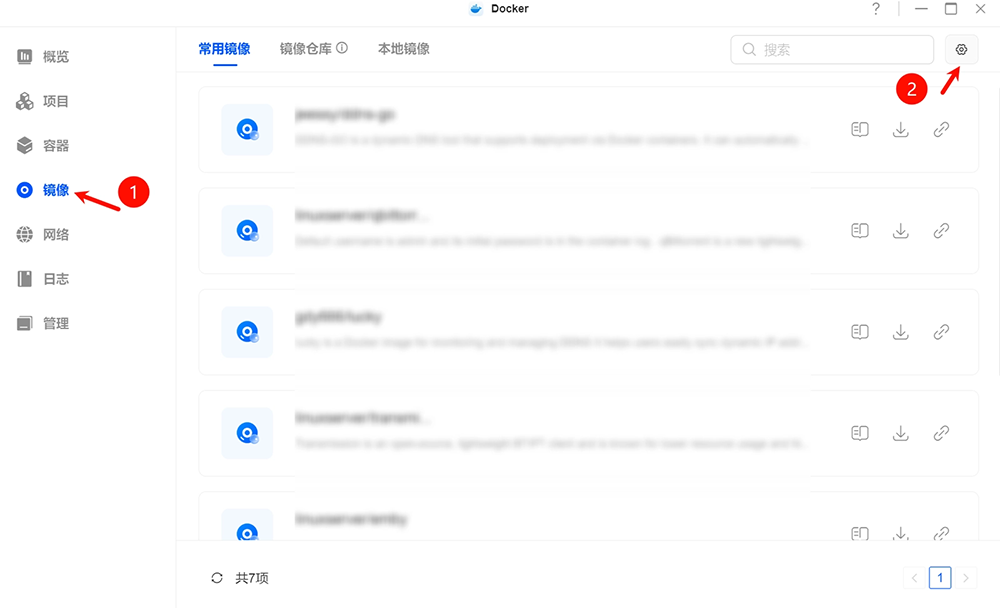Open details book icon for qbittorrent row
Viewport: 1000px width, 608px height.
pos(860,230)
